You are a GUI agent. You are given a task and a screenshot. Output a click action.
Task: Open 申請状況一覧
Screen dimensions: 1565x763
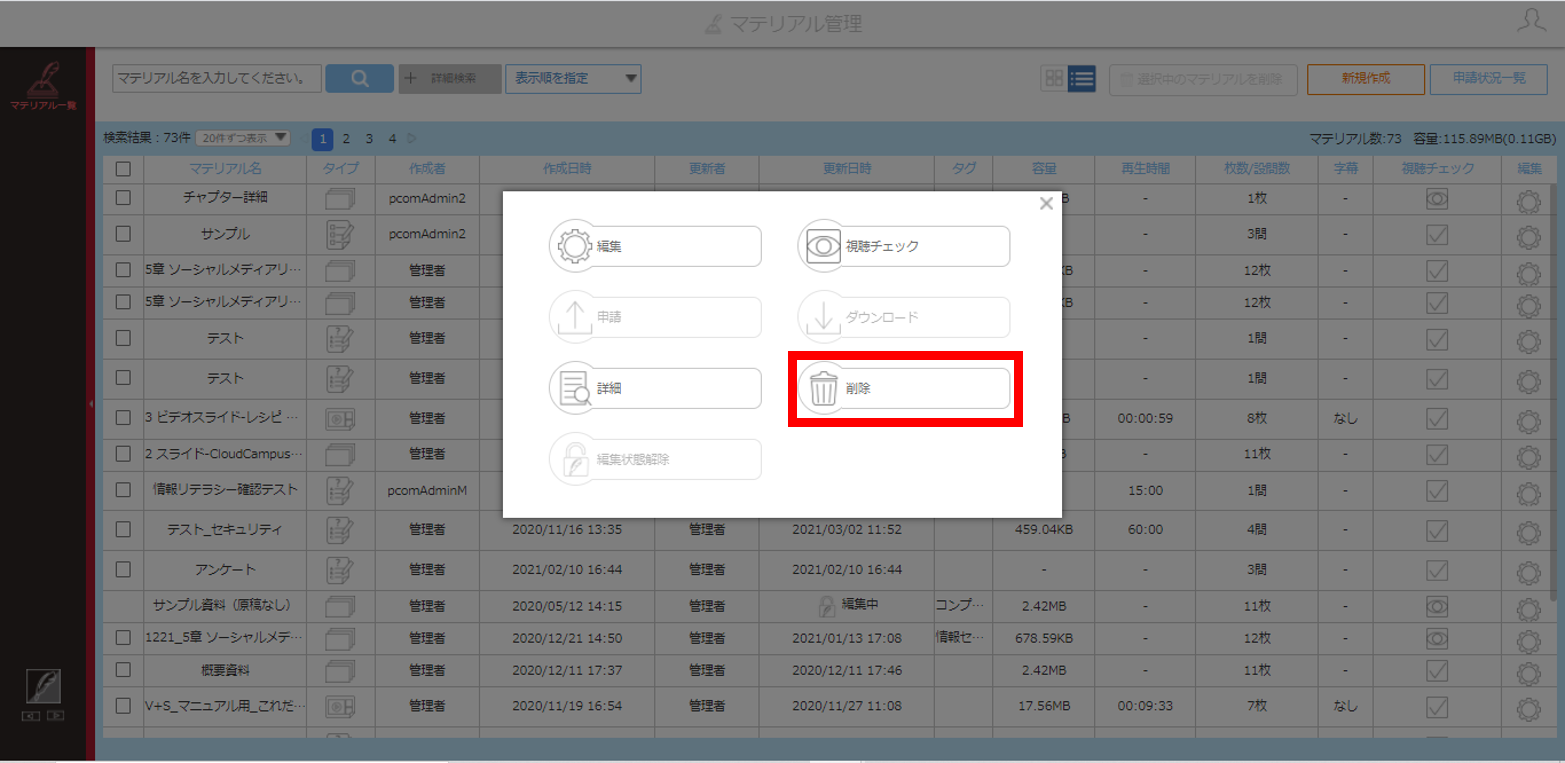[1490, 79]
